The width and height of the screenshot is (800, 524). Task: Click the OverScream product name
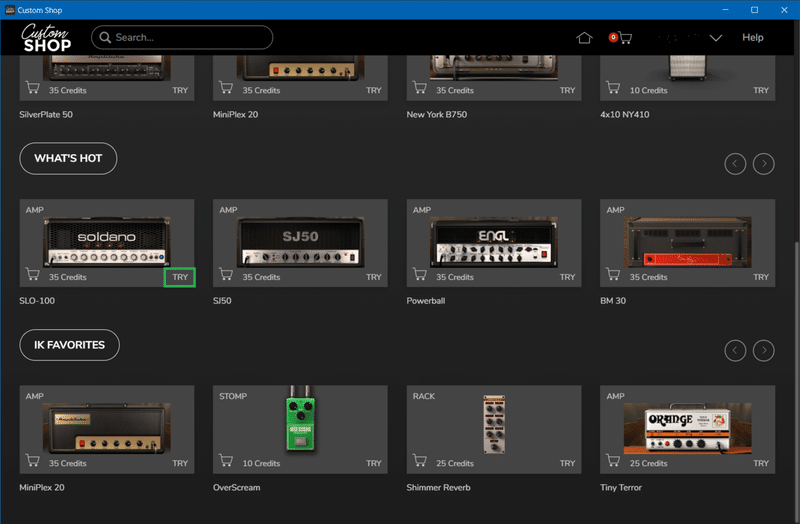coord(237,487)
